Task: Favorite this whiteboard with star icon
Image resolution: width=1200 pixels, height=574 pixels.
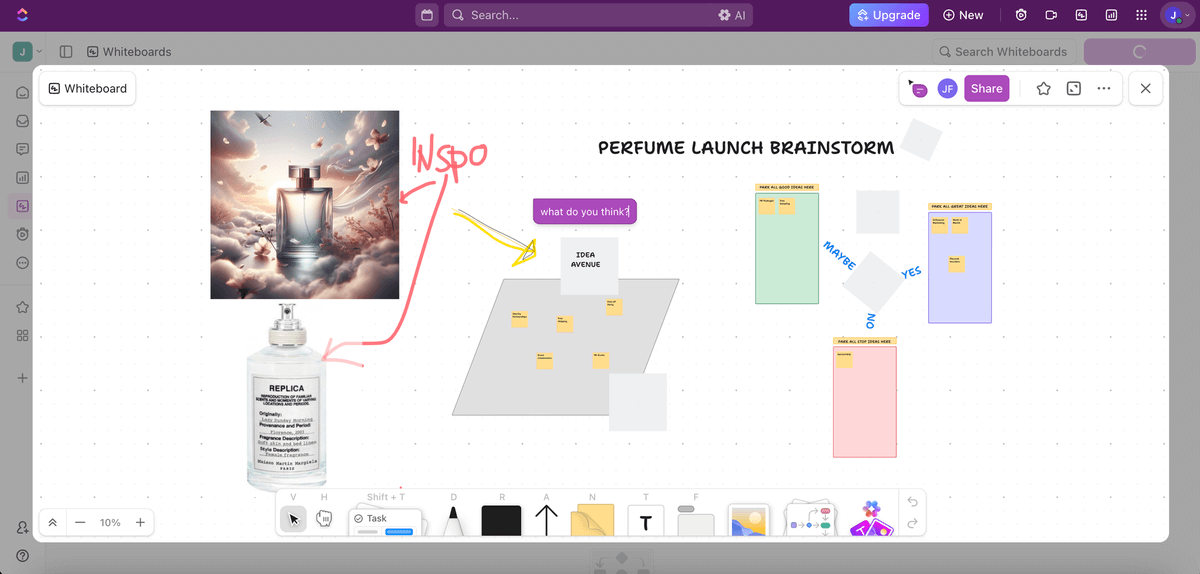Action: [x=1043, y=88]
